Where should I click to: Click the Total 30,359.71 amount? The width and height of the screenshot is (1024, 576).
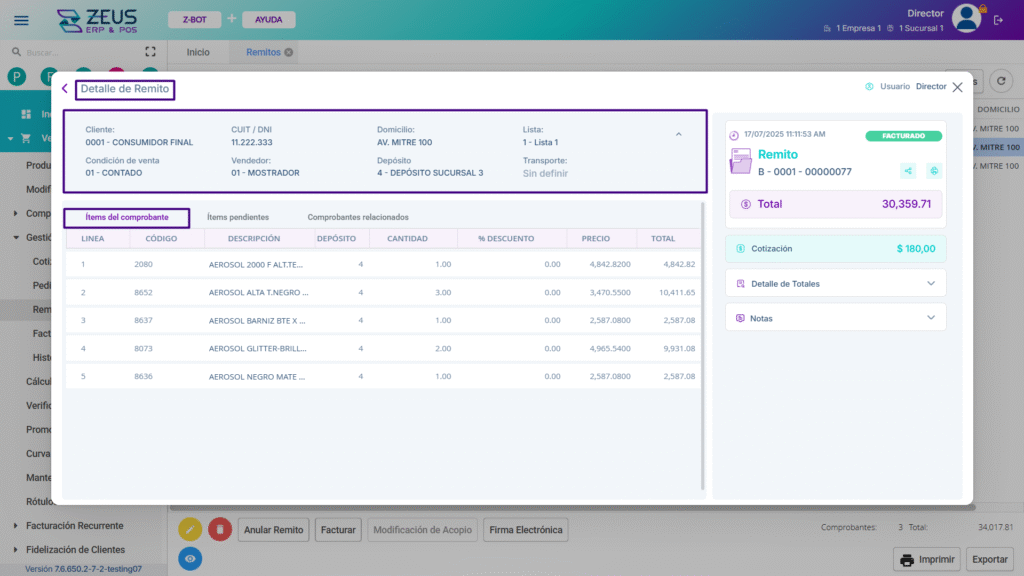tap(906, 204)
